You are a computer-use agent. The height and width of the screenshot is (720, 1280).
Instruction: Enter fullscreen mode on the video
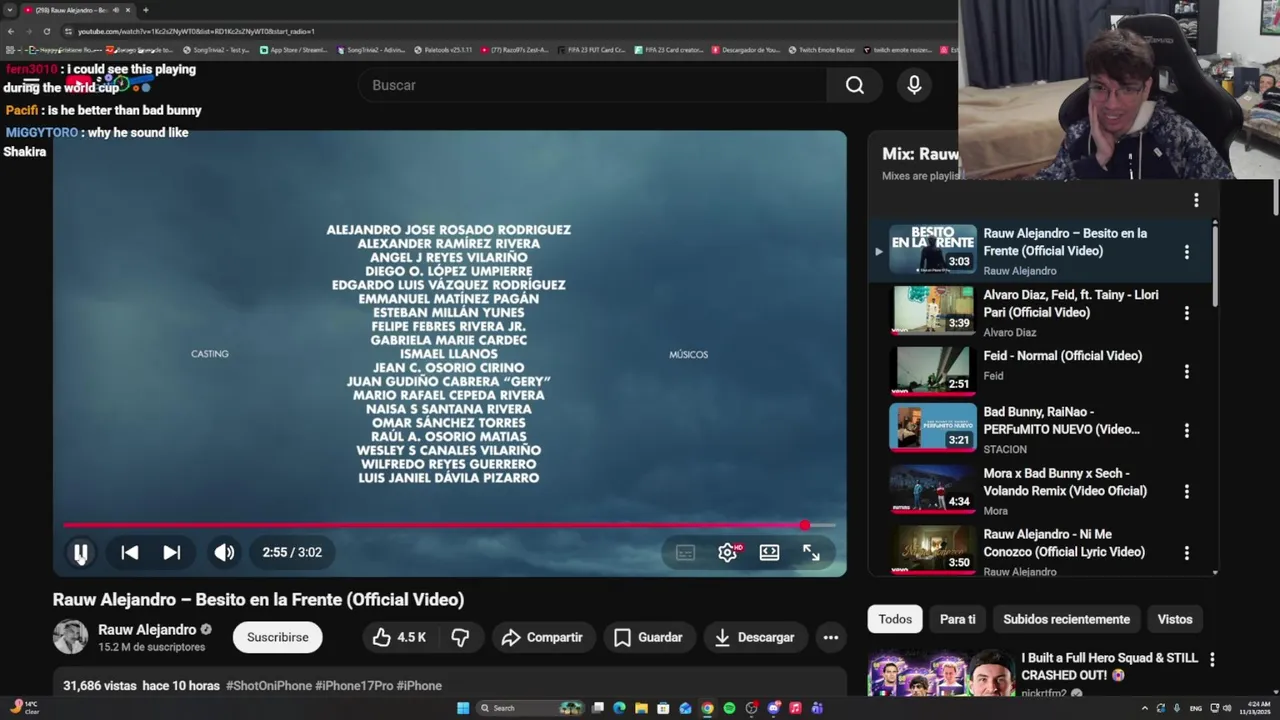click(811, 552)
